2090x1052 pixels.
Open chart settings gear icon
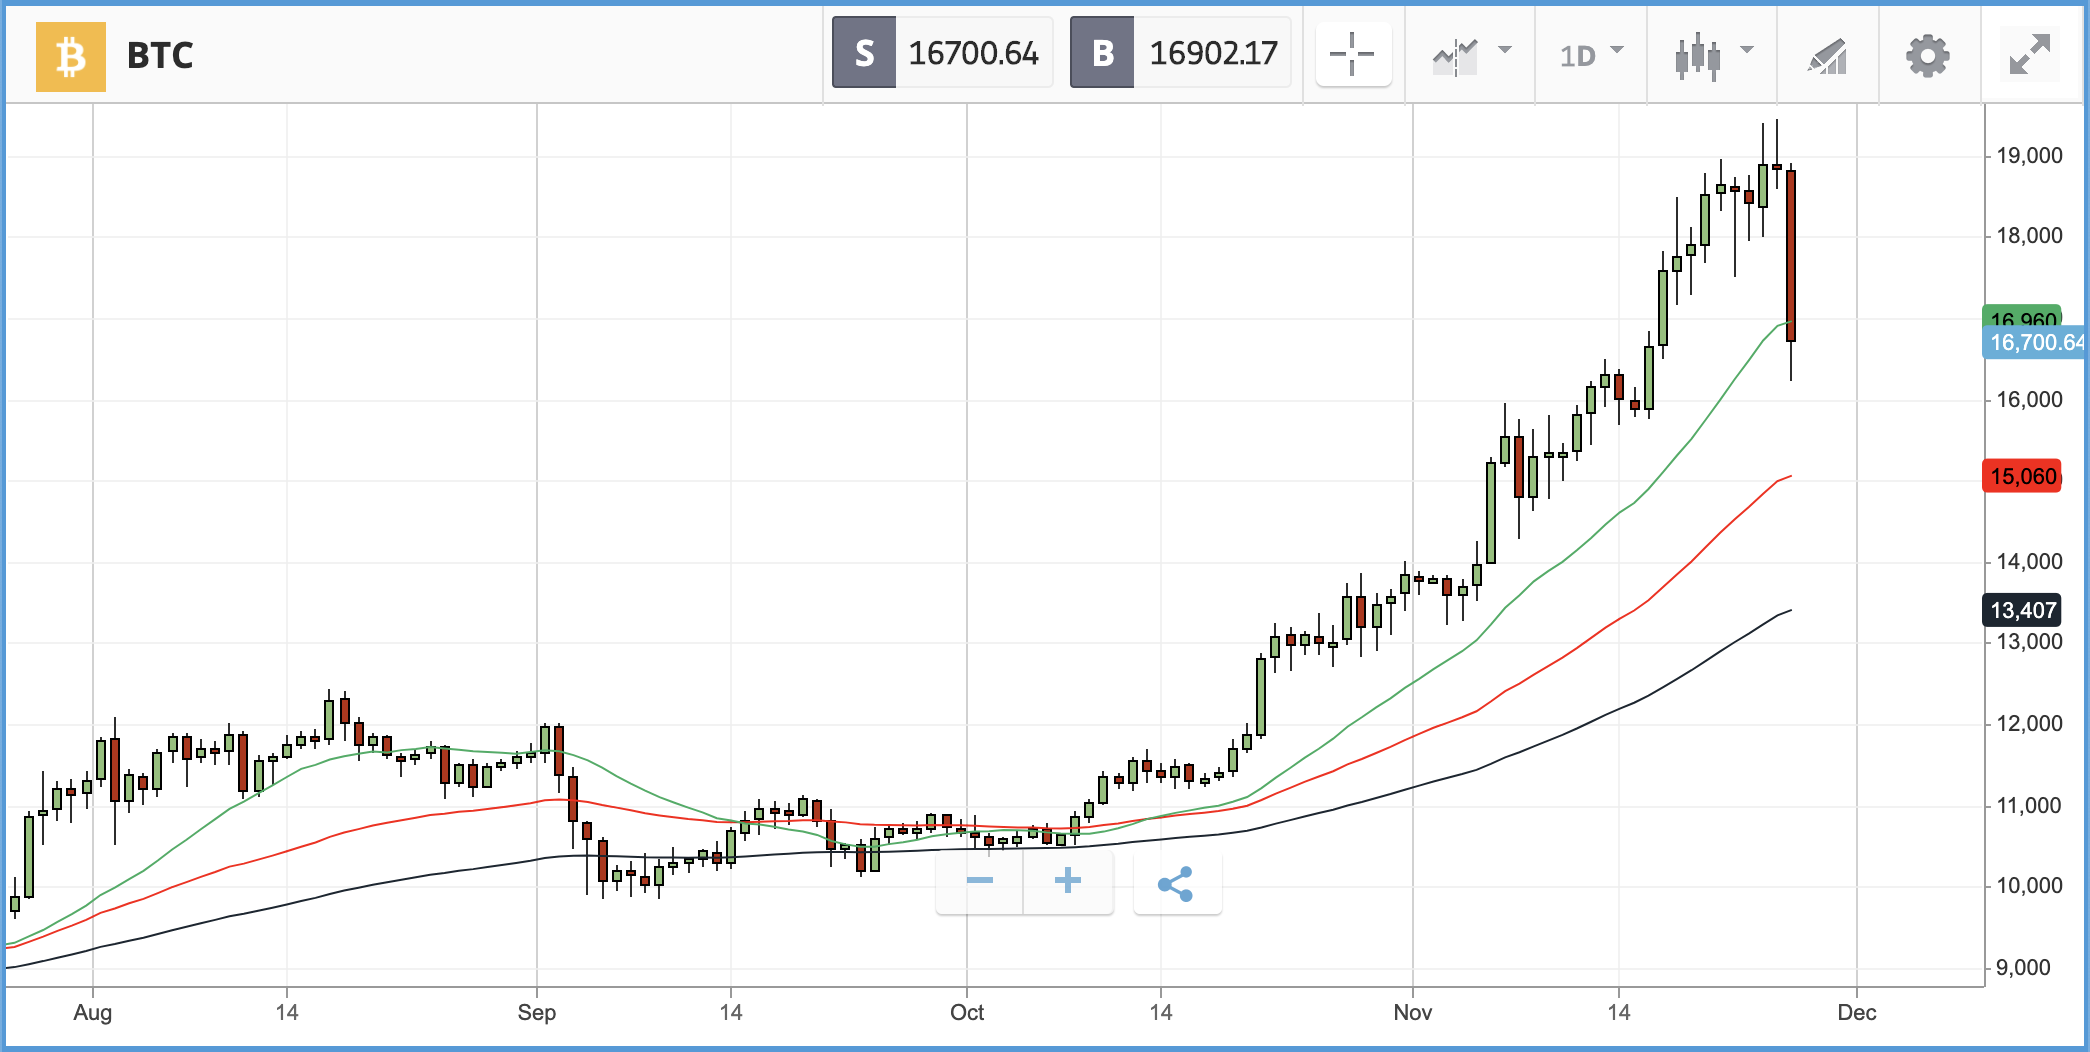click(x=1927, y=56)
